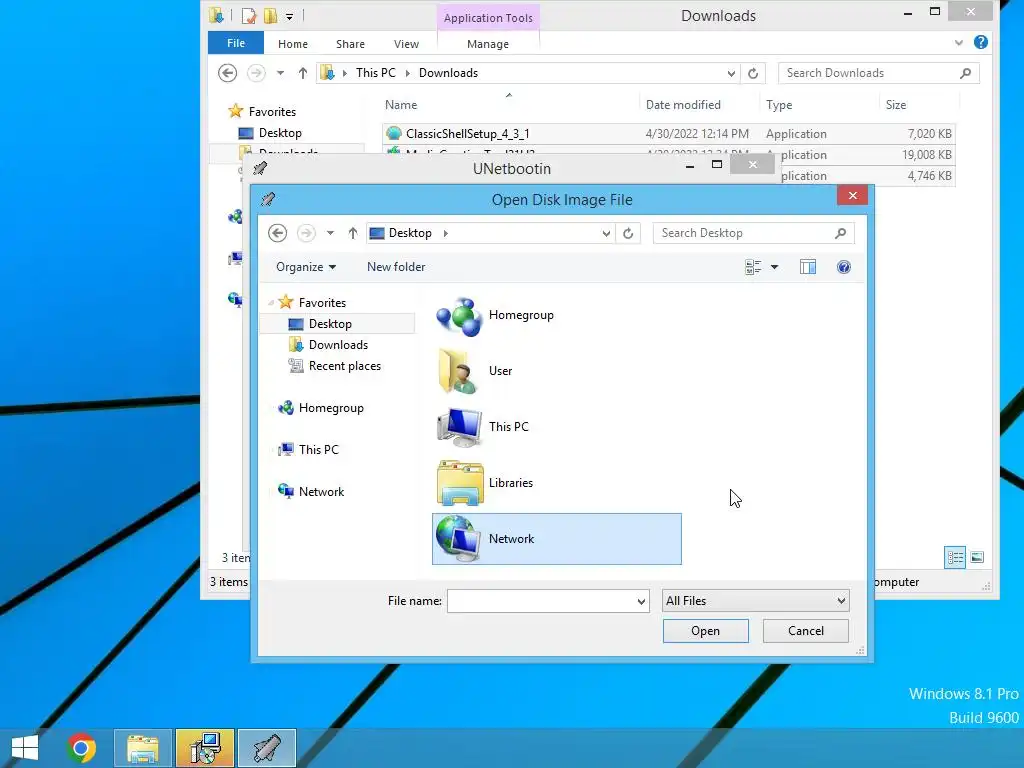The height and width of the screenshot is (768, 1024).
Task: Click the Search Desktop field
Action: click(744, 233)
